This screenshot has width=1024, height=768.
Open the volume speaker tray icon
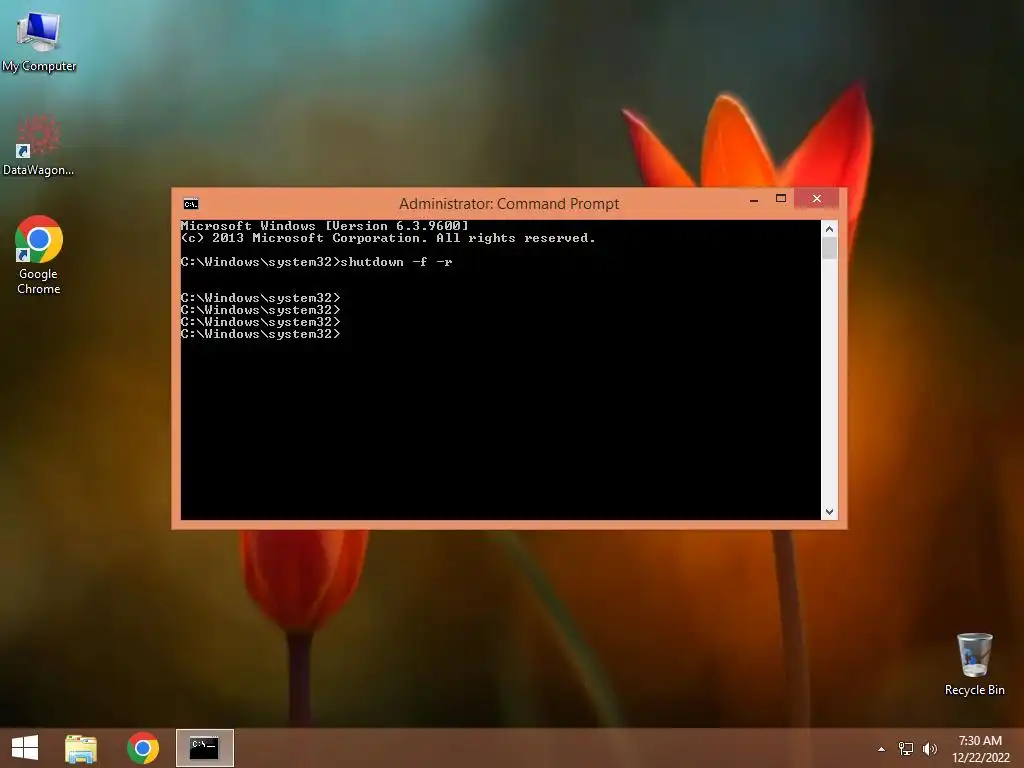coord(930,748)
